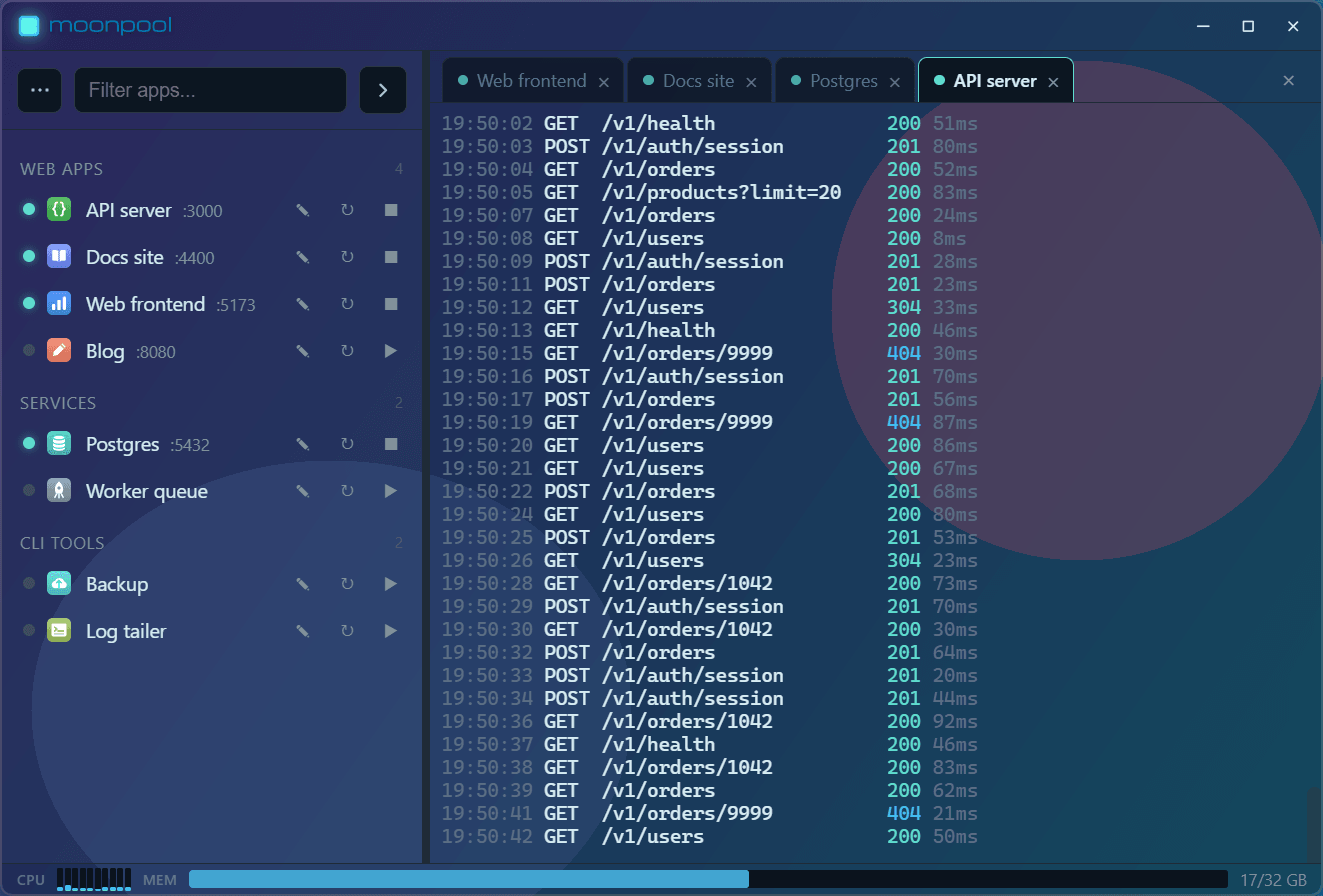Restart the Docs site app
Viewport: 1323px width, 896px height.
pyautogui.click(x=347, y=257)
